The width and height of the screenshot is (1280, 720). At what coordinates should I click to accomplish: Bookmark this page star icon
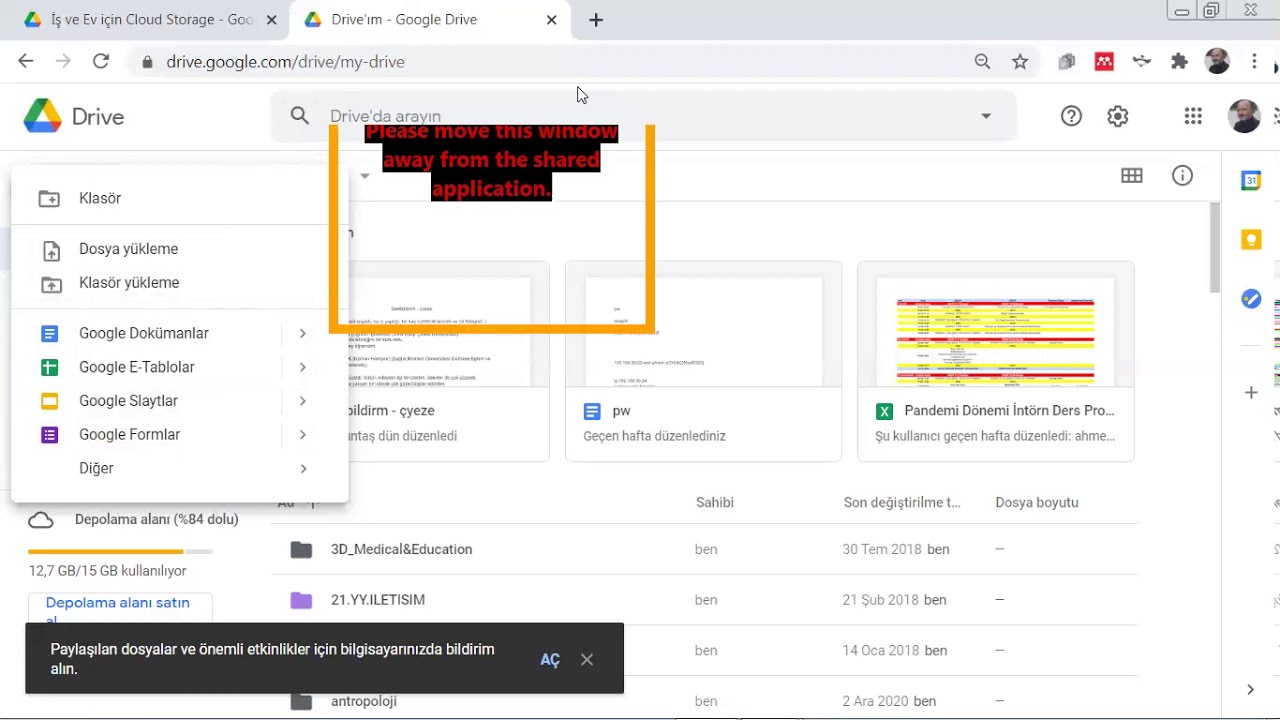tap(1020, 62)
